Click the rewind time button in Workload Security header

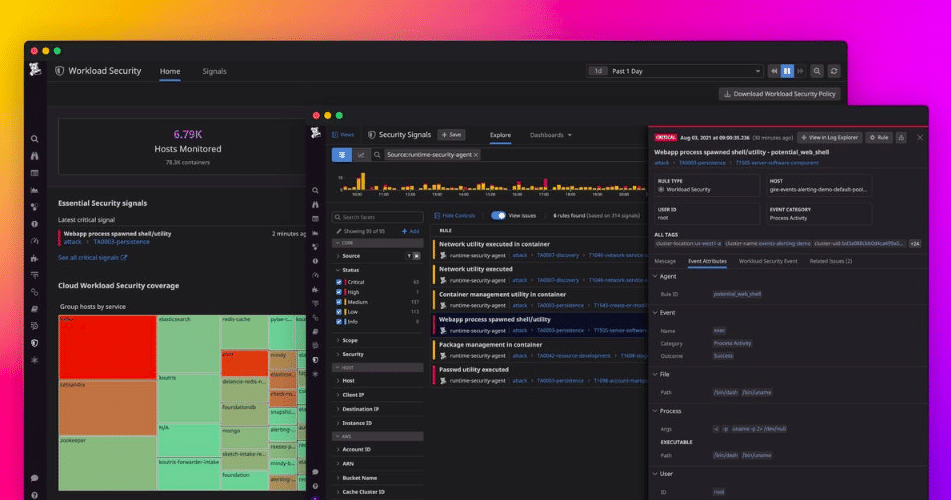tap(774, 71)
